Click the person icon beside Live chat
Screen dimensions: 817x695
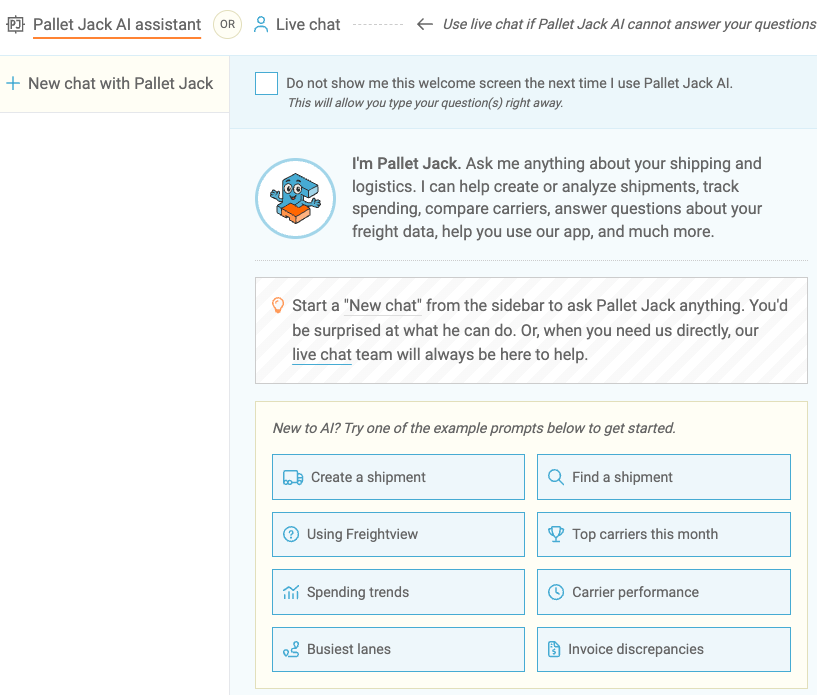261,24
